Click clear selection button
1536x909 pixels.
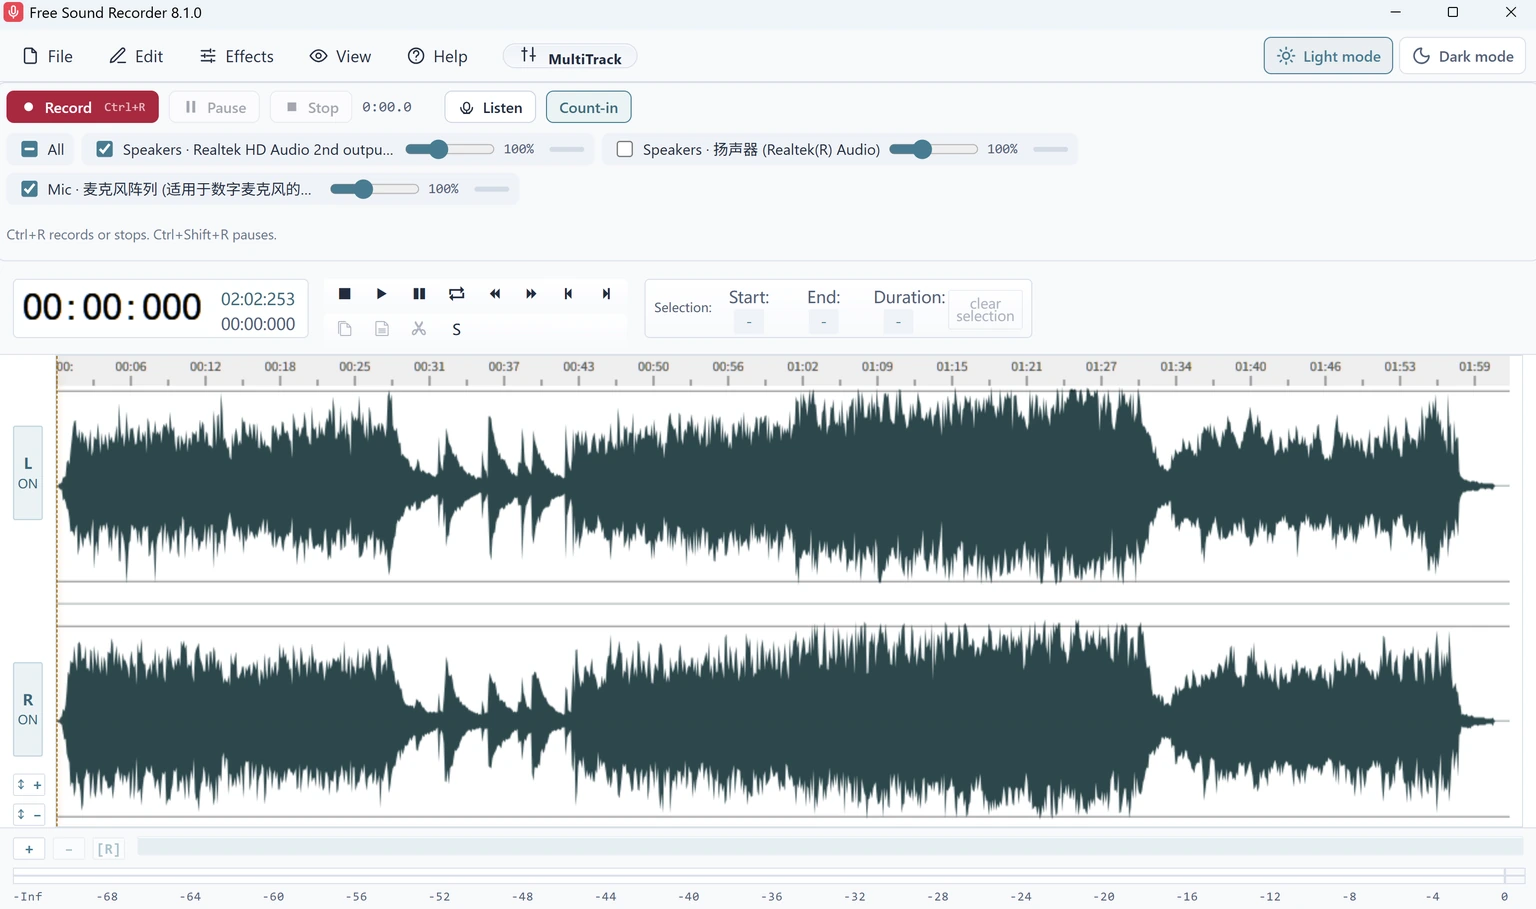(985, 310)
